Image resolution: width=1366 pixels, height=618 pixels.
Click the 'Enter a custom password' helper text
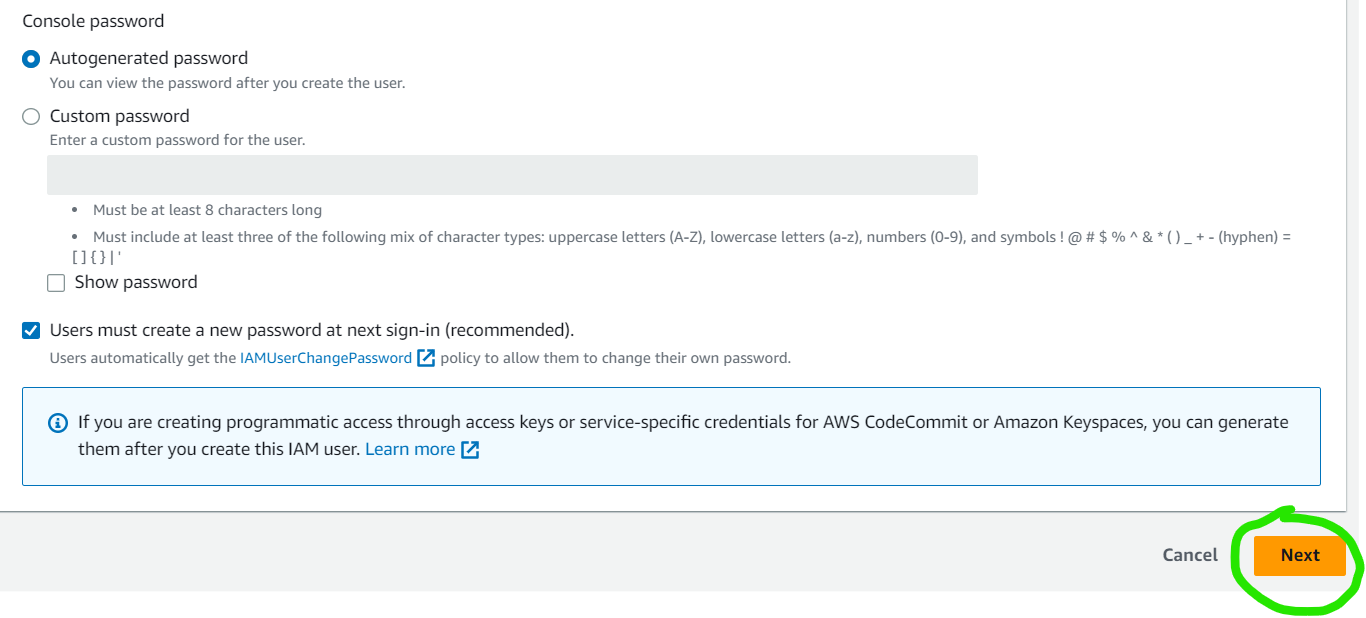pos(177,140)
